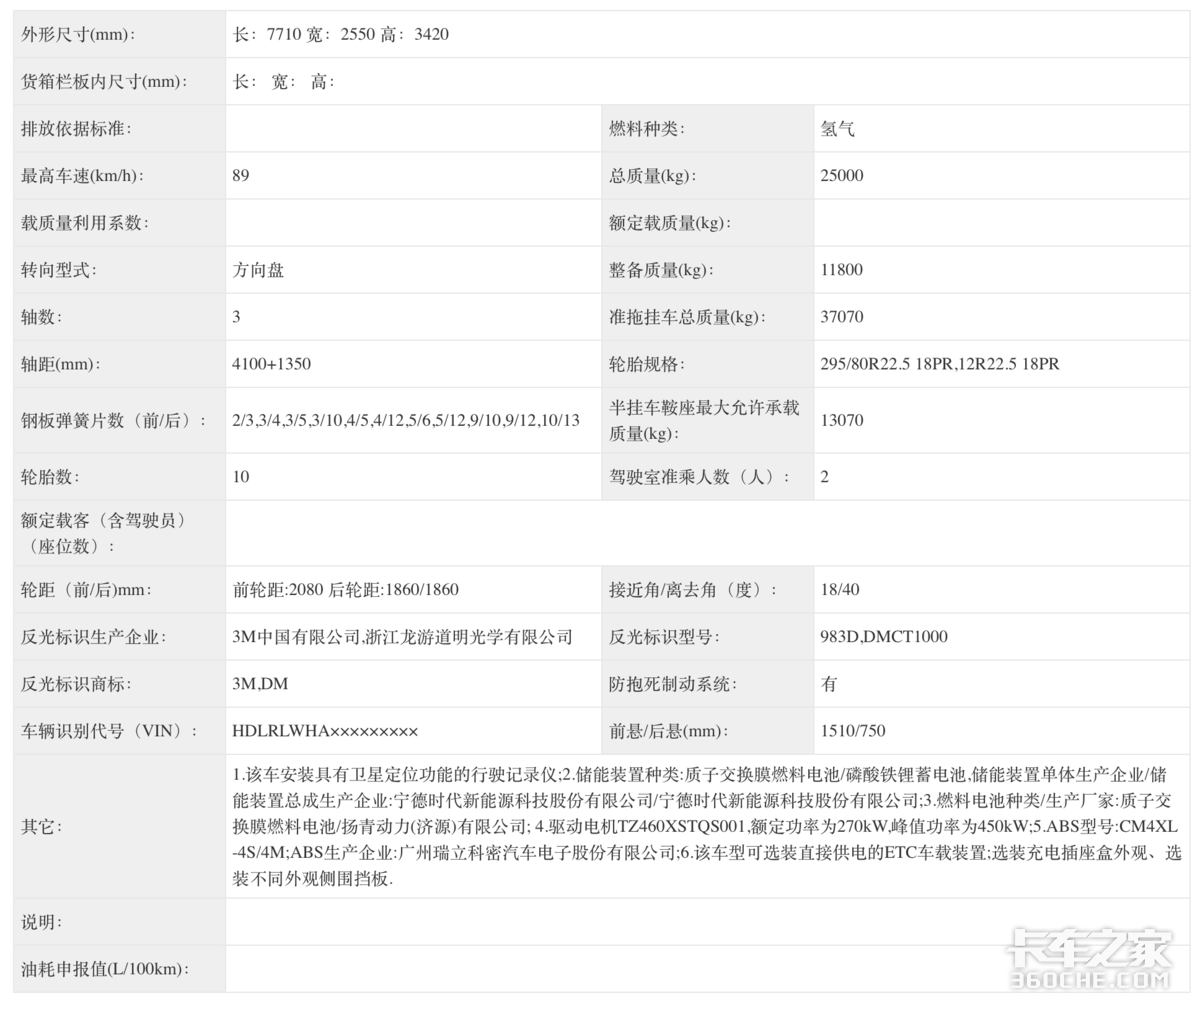Select the front/rear overhang value 1510/750
This screenshot has height=1014, width=1200.
pyautogui.click(x=852, y=731)
